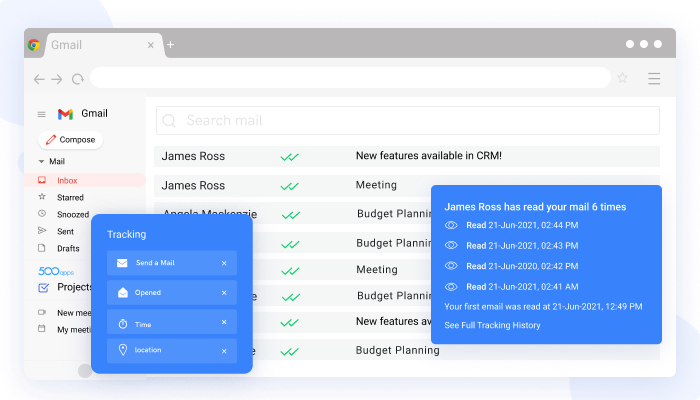Open the Sent folder

[65, 231]
